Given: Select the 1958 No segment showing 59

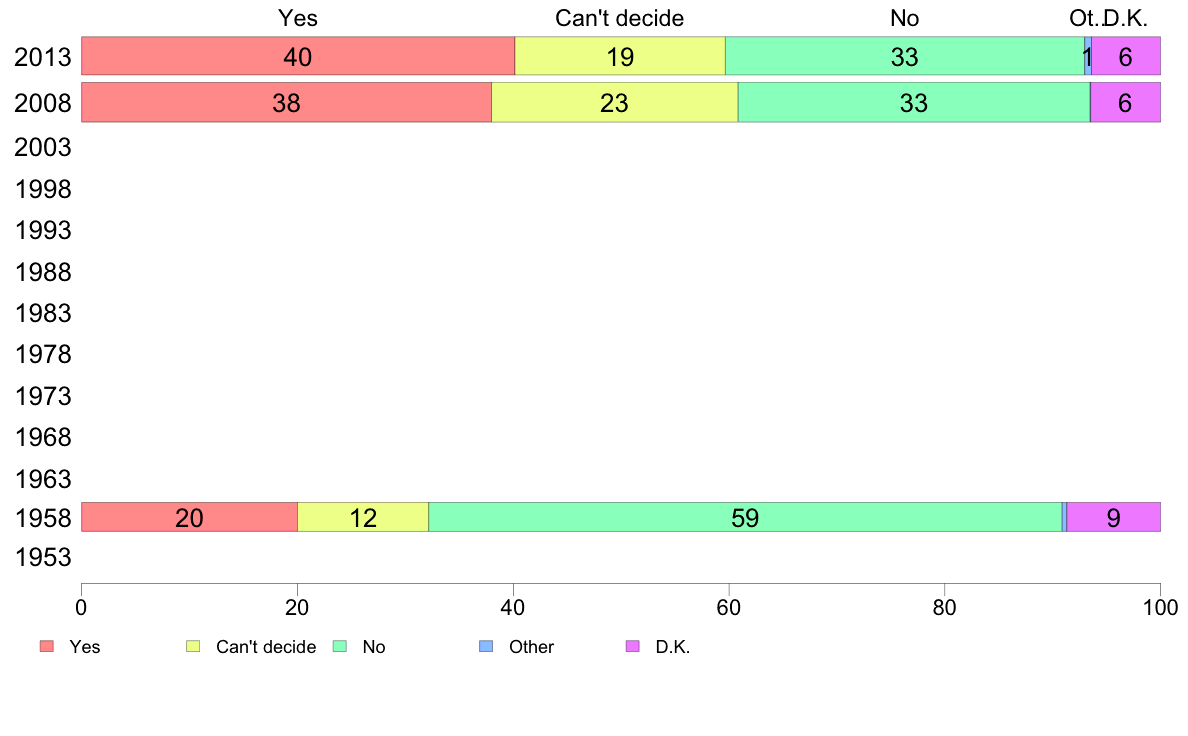Looking at the screenshot, I should (x=746, y=517).
